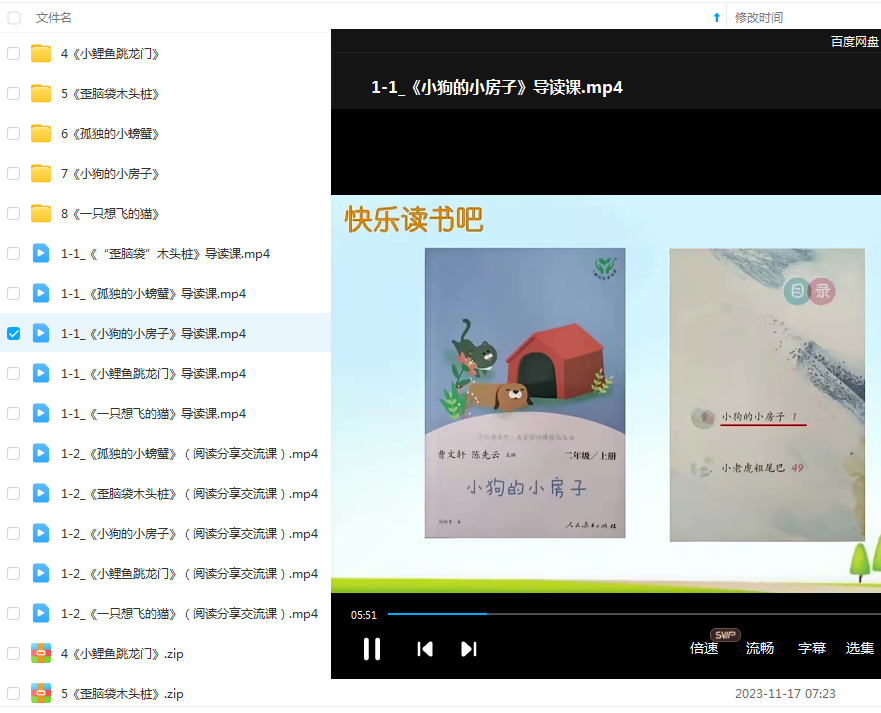The image size is (881, 713).
Task: Change video quality via 流畅
Action: [x=760, y=648]
